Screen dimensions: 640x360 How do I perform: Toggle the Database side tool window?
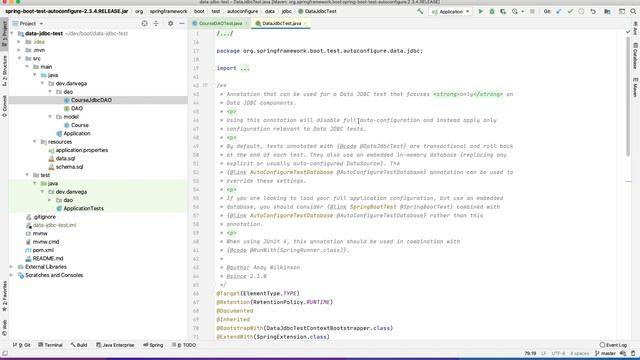pyautogui.click(x=635, y=56)
